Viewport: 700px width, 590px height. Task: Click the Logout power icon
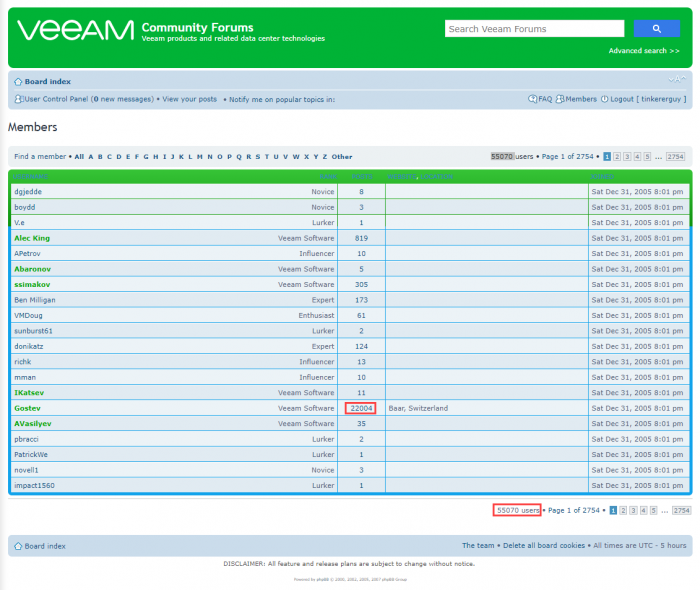tap(604, 99)
